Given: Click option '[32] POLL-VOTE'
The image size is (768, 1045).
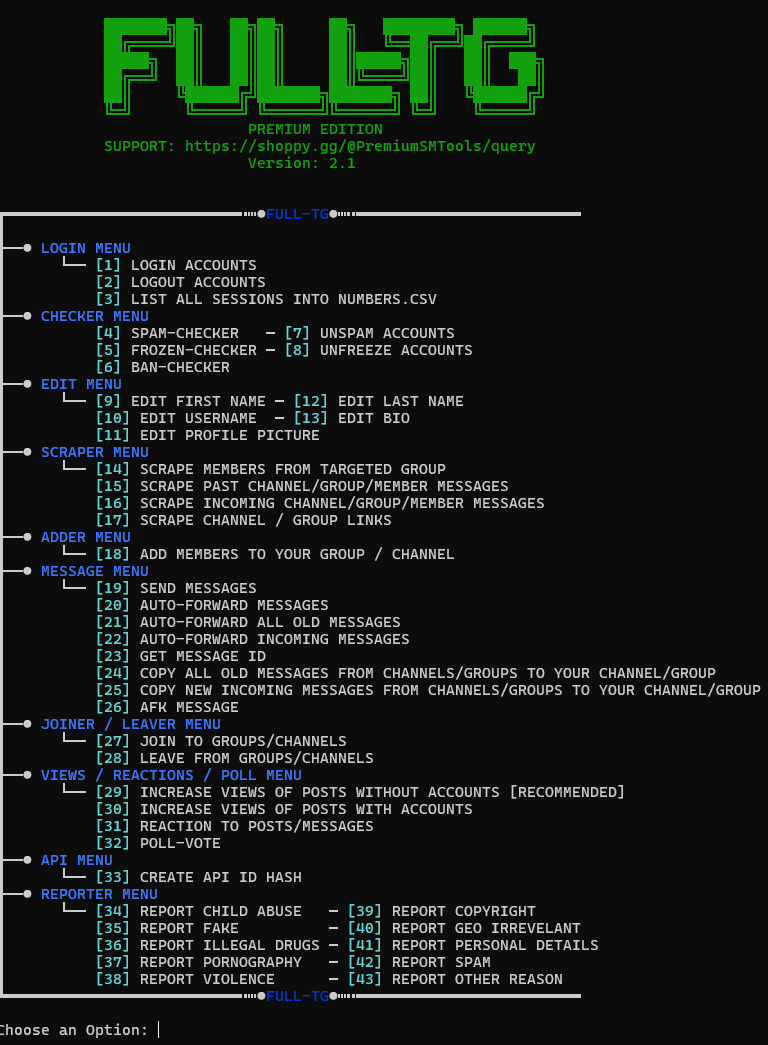Looking at the screenshot, I should point(158,843).
